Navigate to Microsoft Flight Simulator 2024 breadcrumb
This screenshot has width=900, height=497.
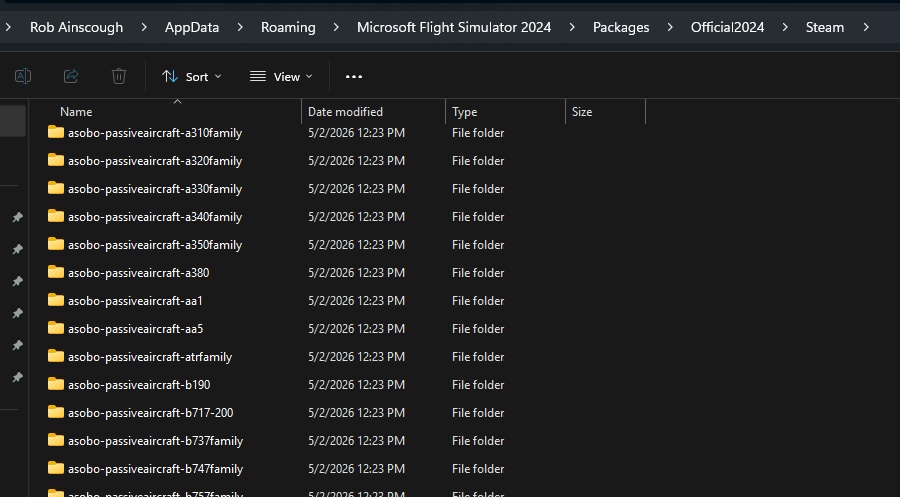tap(454, 27)
